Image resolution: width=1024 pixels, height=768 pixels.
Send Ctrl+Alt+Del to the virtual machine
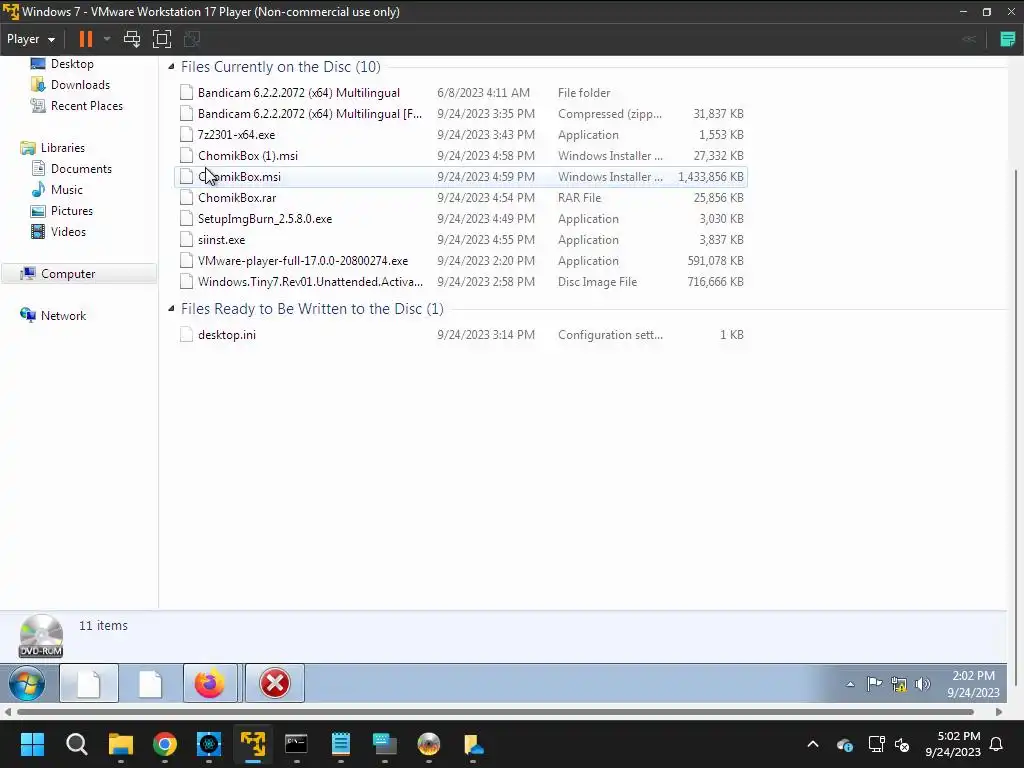click(x=132, y=39)
